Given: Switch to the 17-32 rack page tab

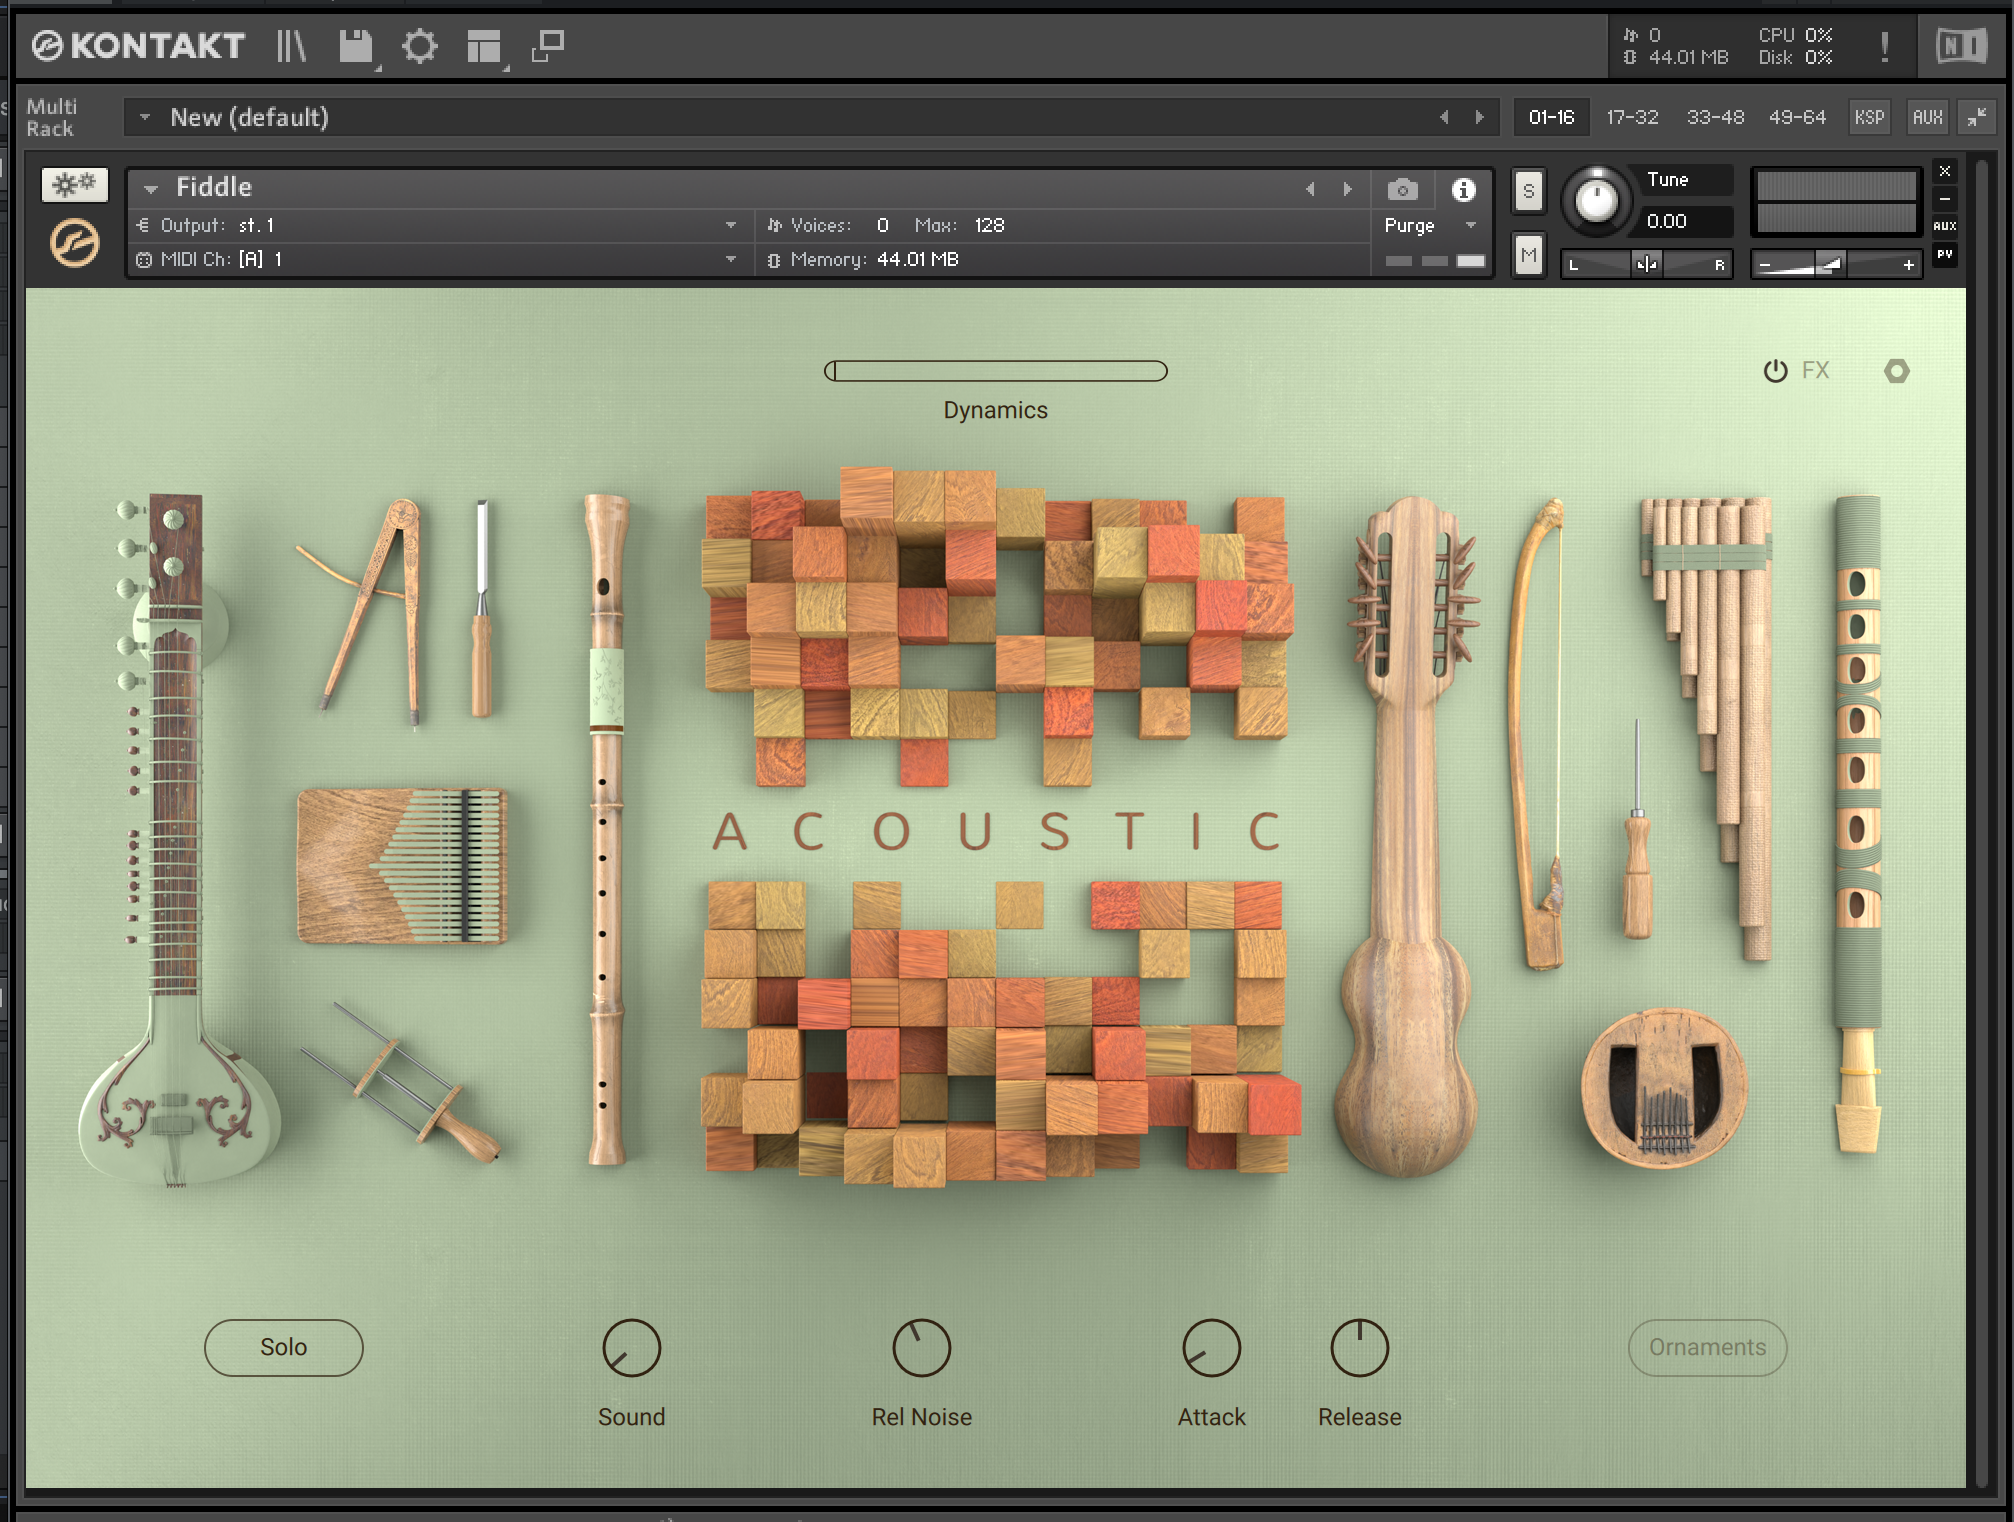Looking at the screenshot, I should tap(1632, 117).
